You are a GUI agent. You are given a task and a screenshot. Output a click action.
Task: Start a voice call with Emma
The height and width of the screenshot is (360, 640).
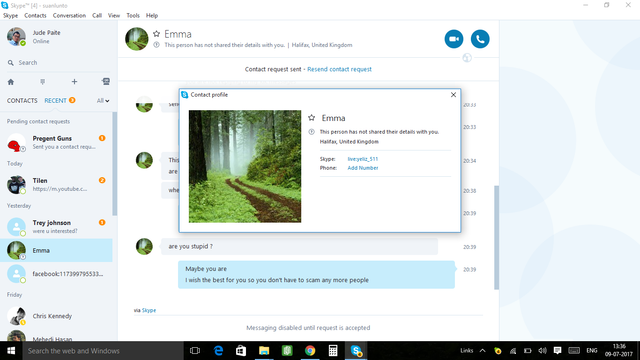[480, 39]
